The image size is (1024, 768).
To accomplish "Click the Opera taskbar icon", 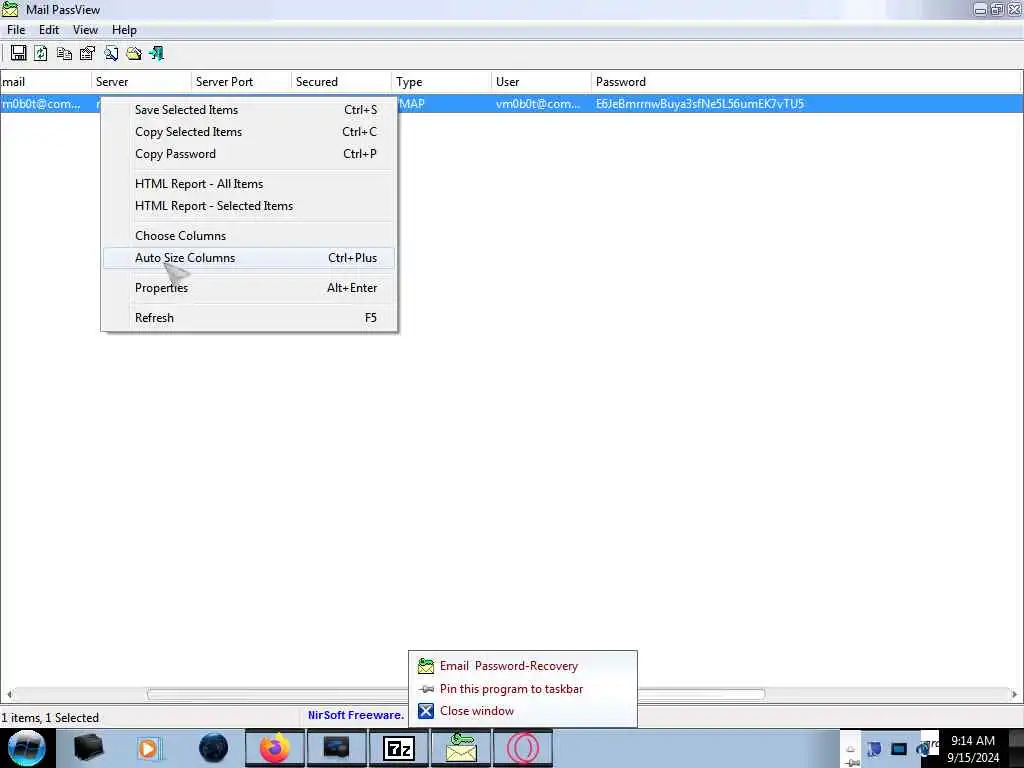I will click(x=522, y=748).
